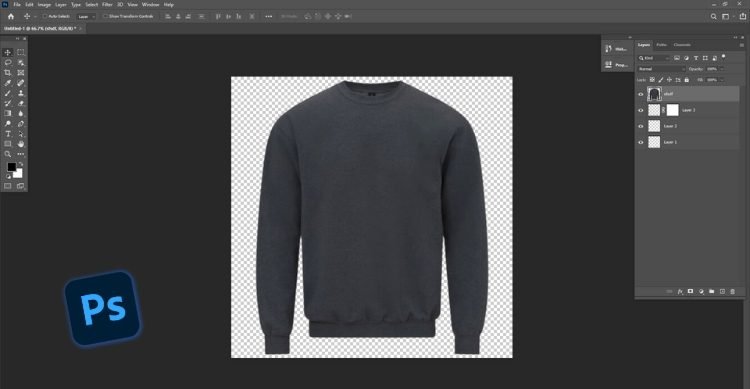The image size is (750, 389).
Task: Select the Brush tool
Action: [8, 93]
